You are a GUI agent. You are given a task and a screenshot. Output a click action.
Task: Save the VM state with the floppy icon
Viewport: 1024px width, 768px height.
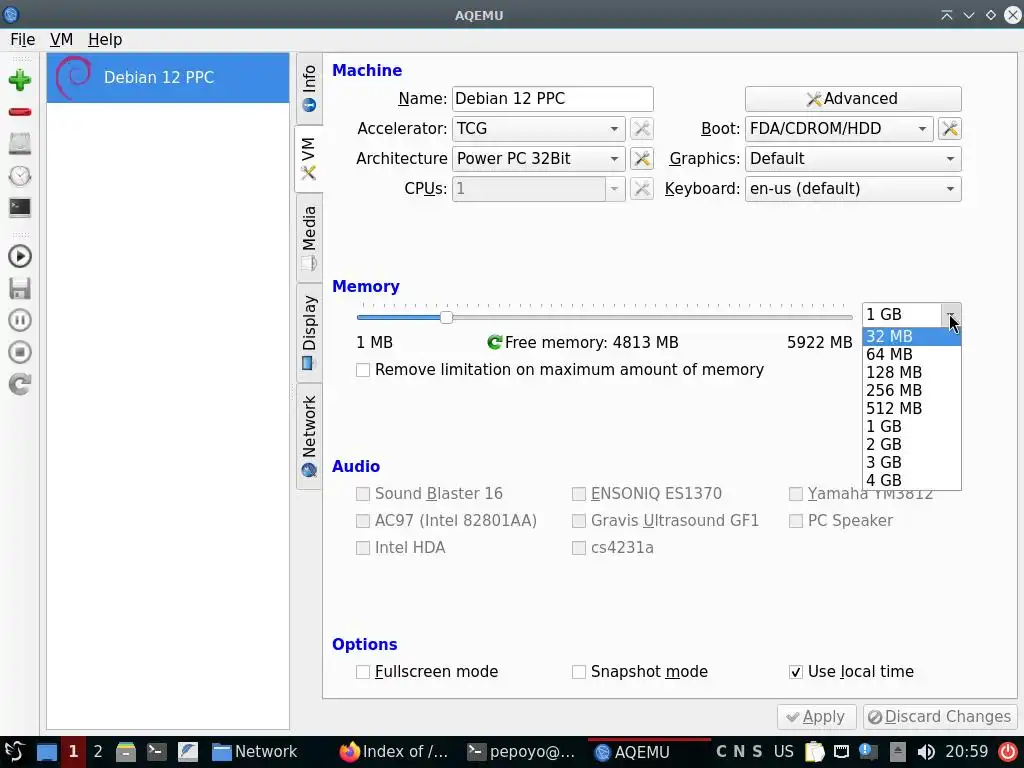click(x=20, y=288)
